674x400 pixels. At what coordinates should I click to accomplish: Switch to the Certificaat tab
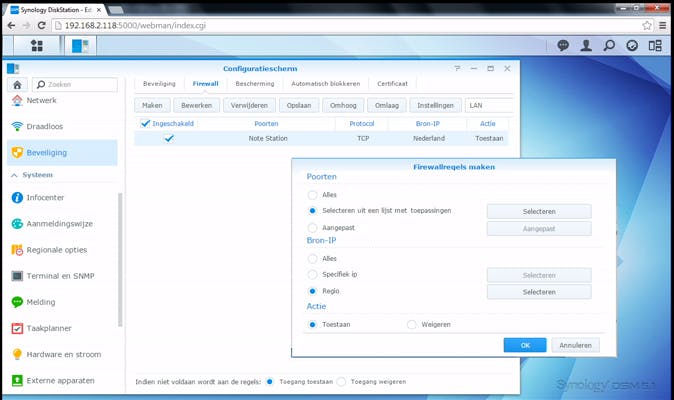click(392, 84)
